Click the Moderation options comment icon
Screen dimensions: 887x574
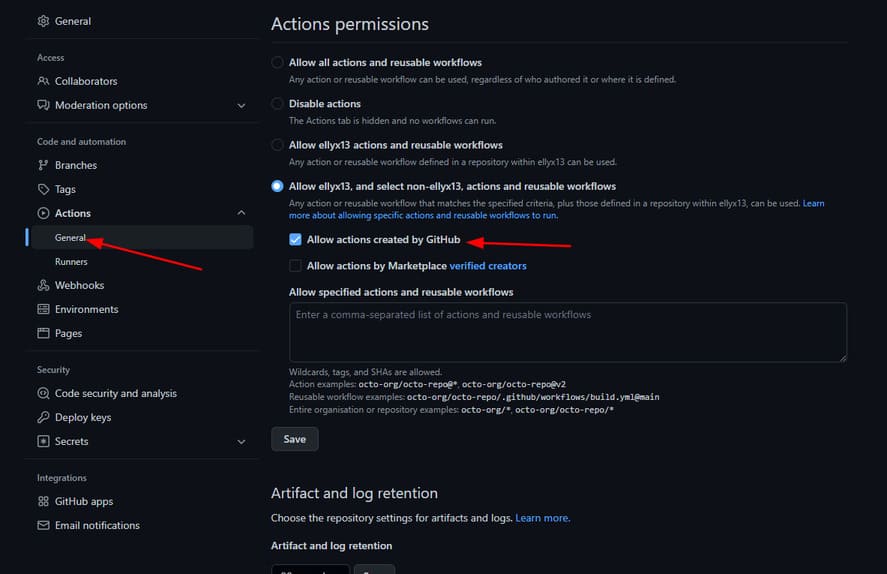click(43, 105)
